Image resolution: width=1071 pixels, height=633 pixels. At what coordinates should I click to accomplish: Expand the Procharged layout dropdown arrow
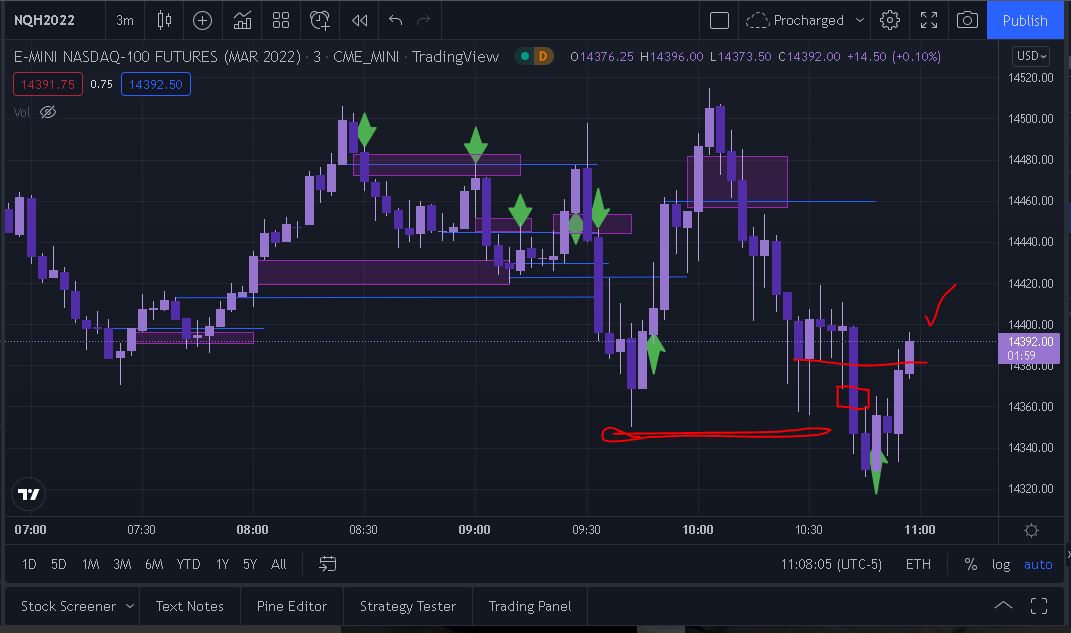[x=860, y=20]
